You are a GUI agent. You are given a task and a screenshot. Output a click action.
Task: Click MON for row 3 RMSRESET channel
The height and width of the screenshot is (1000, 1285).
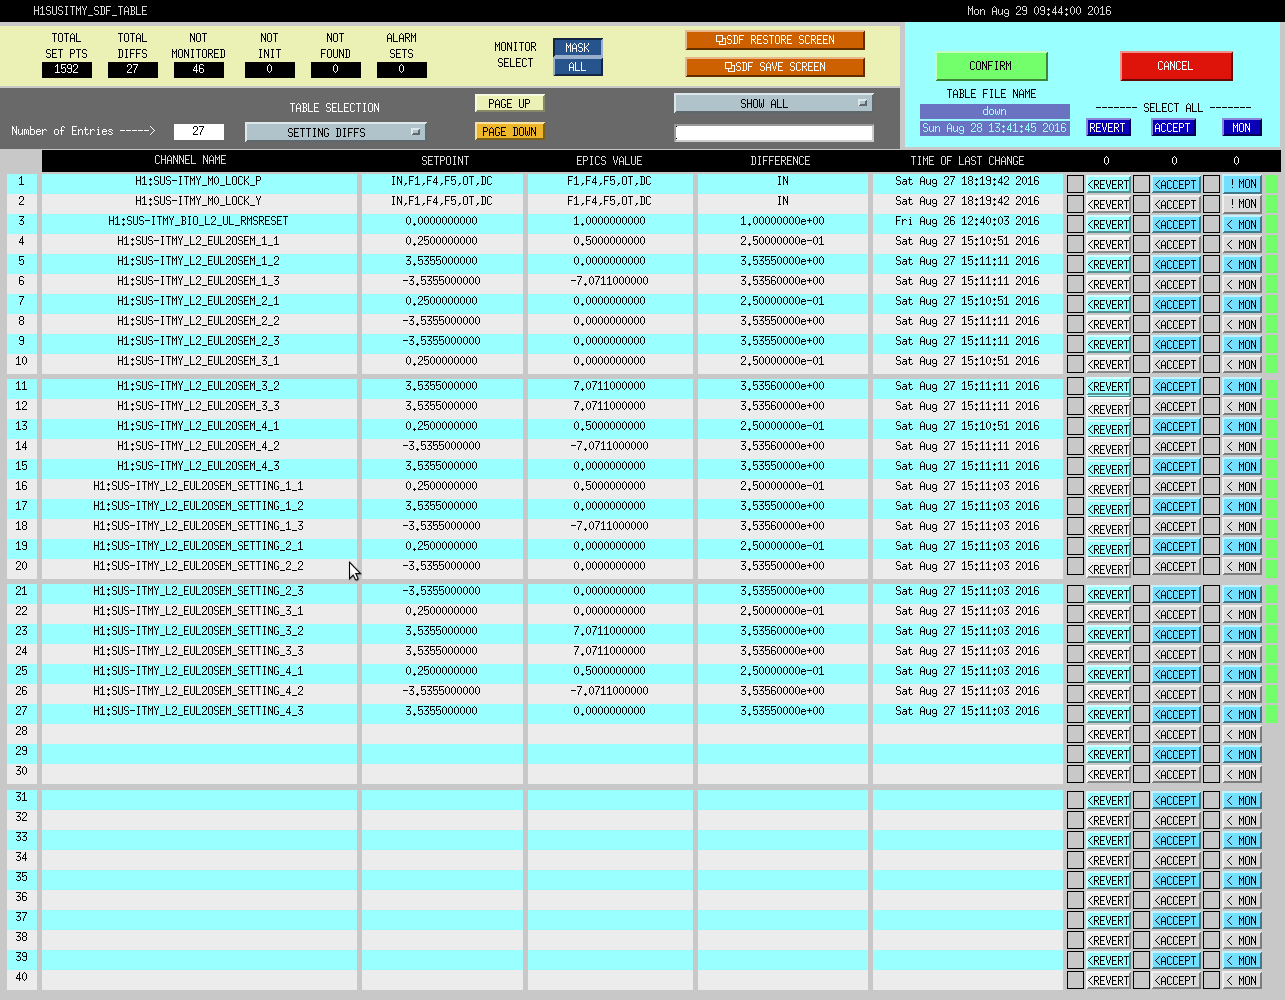pyautogui.click(x=1242, y=224)
